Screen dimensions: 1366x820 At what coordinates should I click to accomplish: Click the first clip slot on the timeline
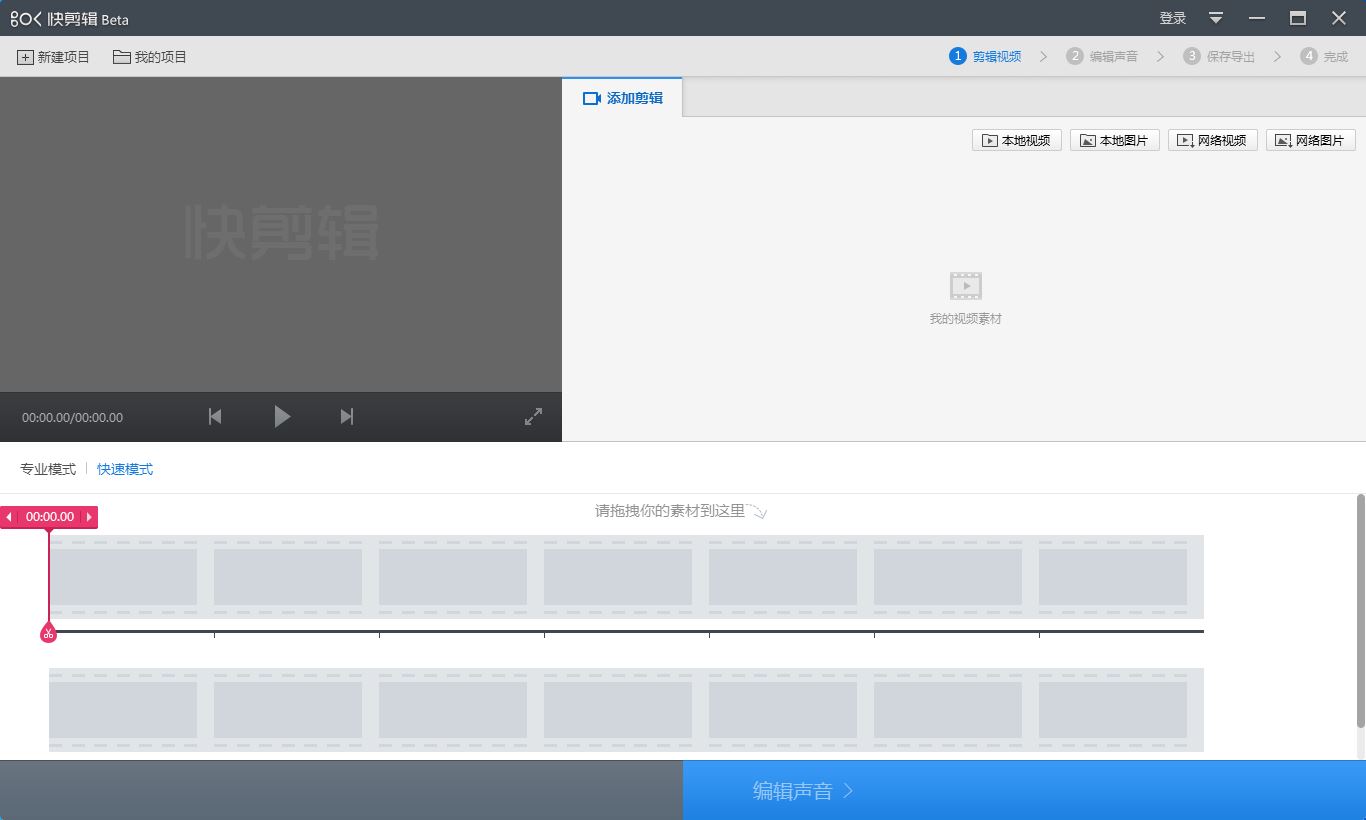(x=124, y=577)
